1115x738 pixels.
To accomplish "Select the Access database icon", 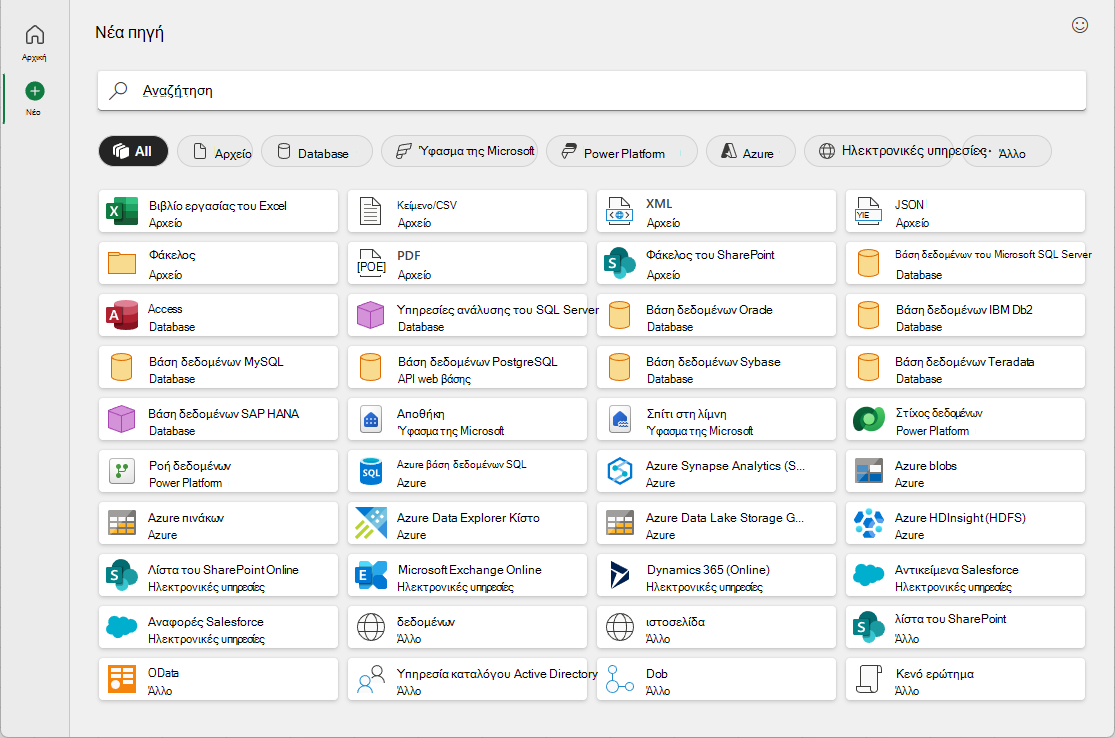I will point(122,315).
